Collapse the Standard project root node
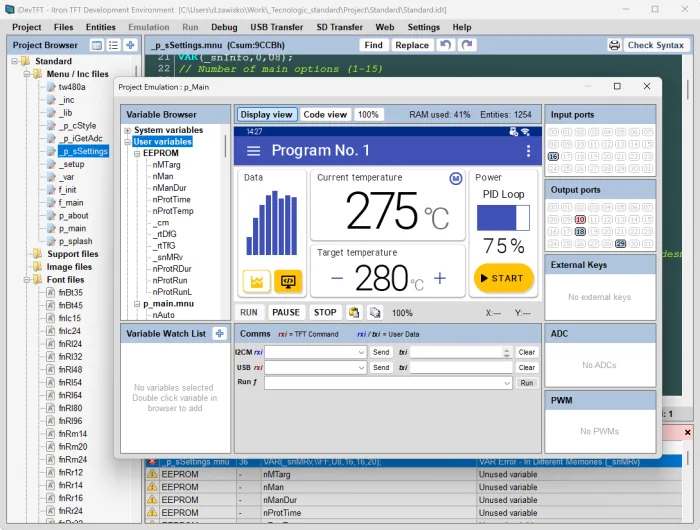The height and width of the screenshot is (530, 700). coord(15,61)
